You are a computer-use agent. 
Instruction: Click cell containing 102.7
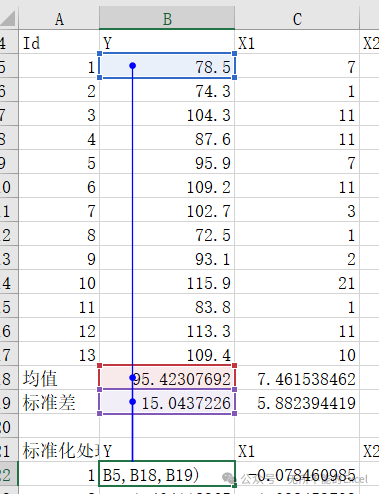167,210
